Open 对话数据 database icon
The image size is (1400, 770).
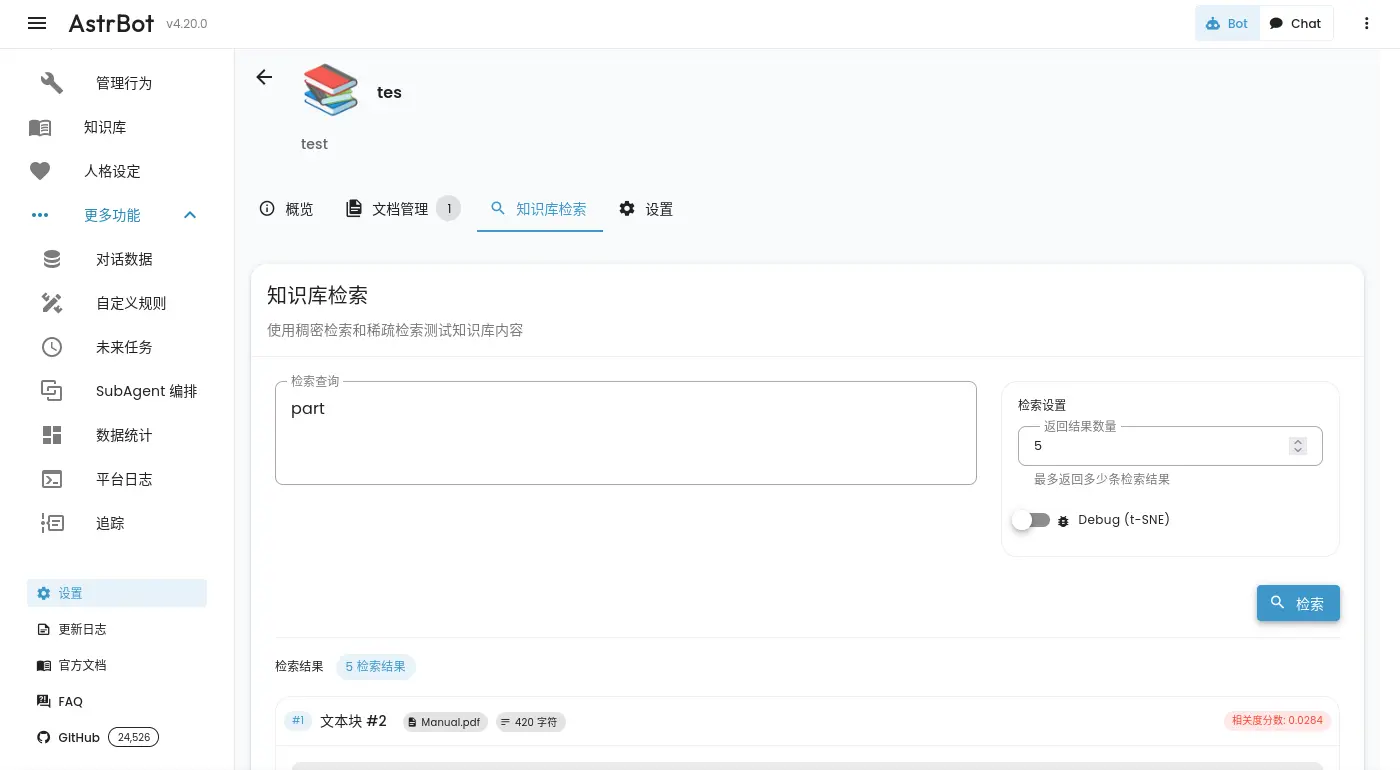click(x=52, y=260)
